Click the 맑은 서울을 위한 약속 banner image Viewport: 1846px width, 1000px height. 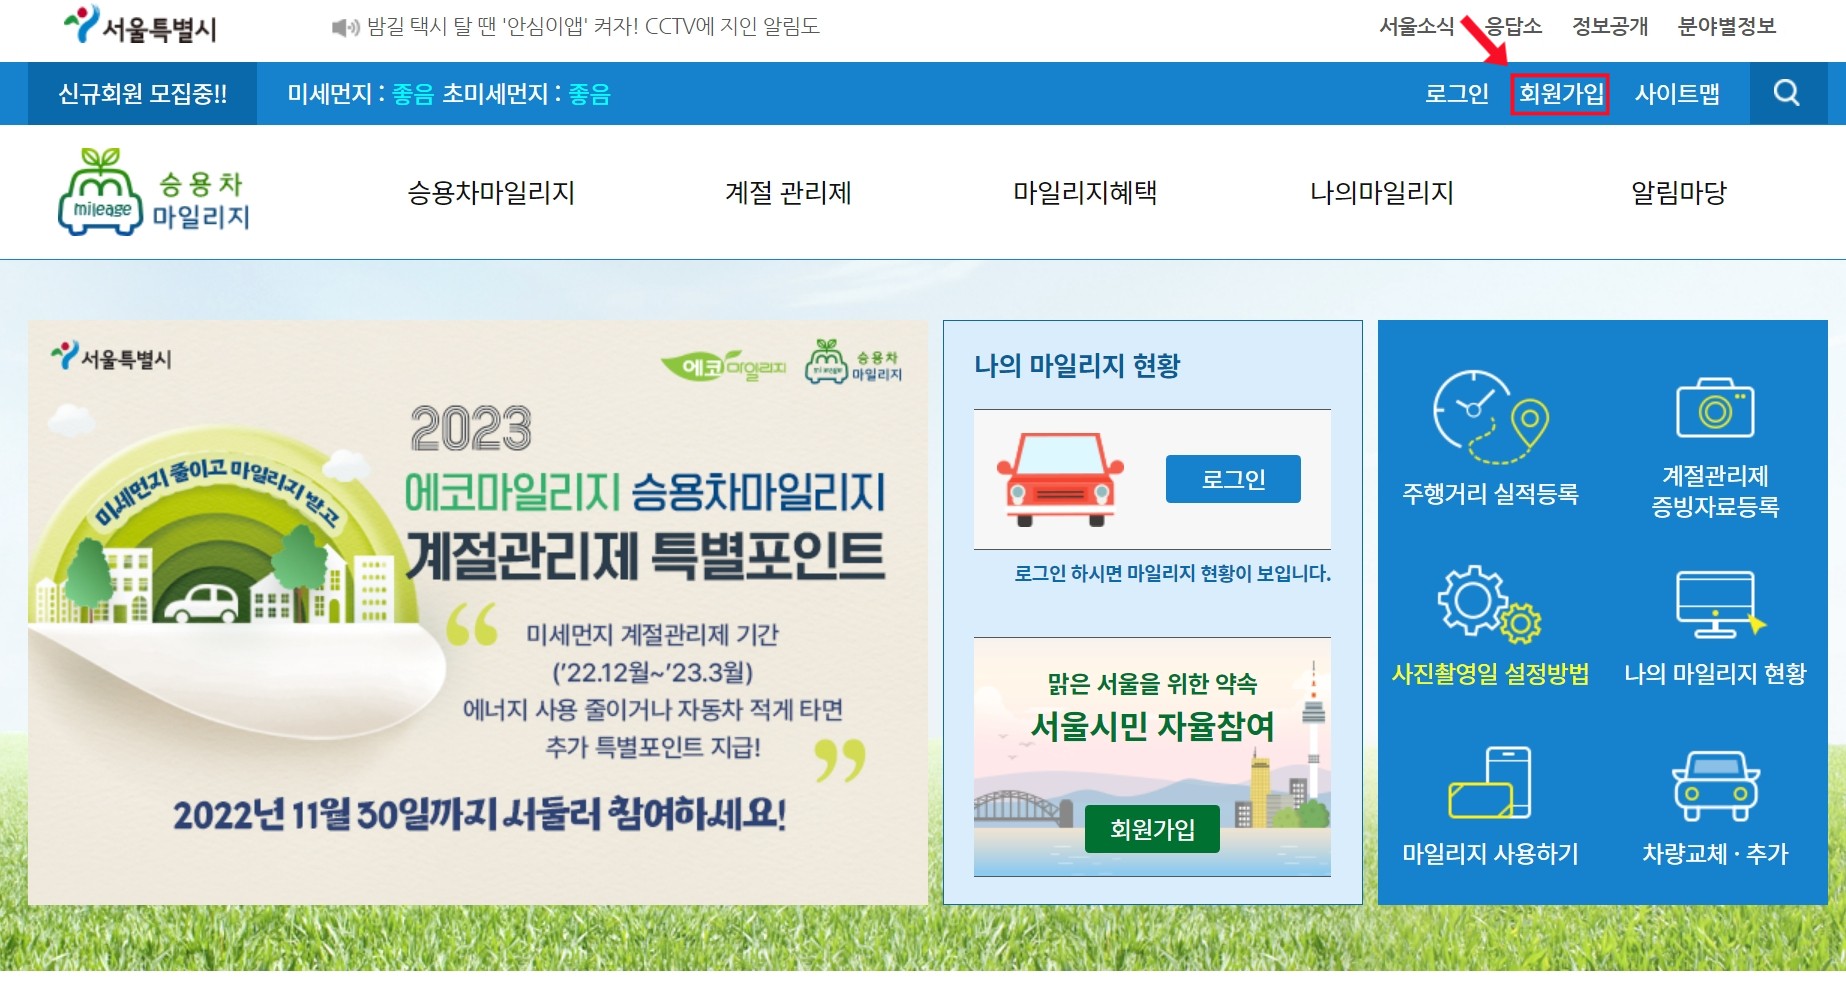coord(1152,757)
